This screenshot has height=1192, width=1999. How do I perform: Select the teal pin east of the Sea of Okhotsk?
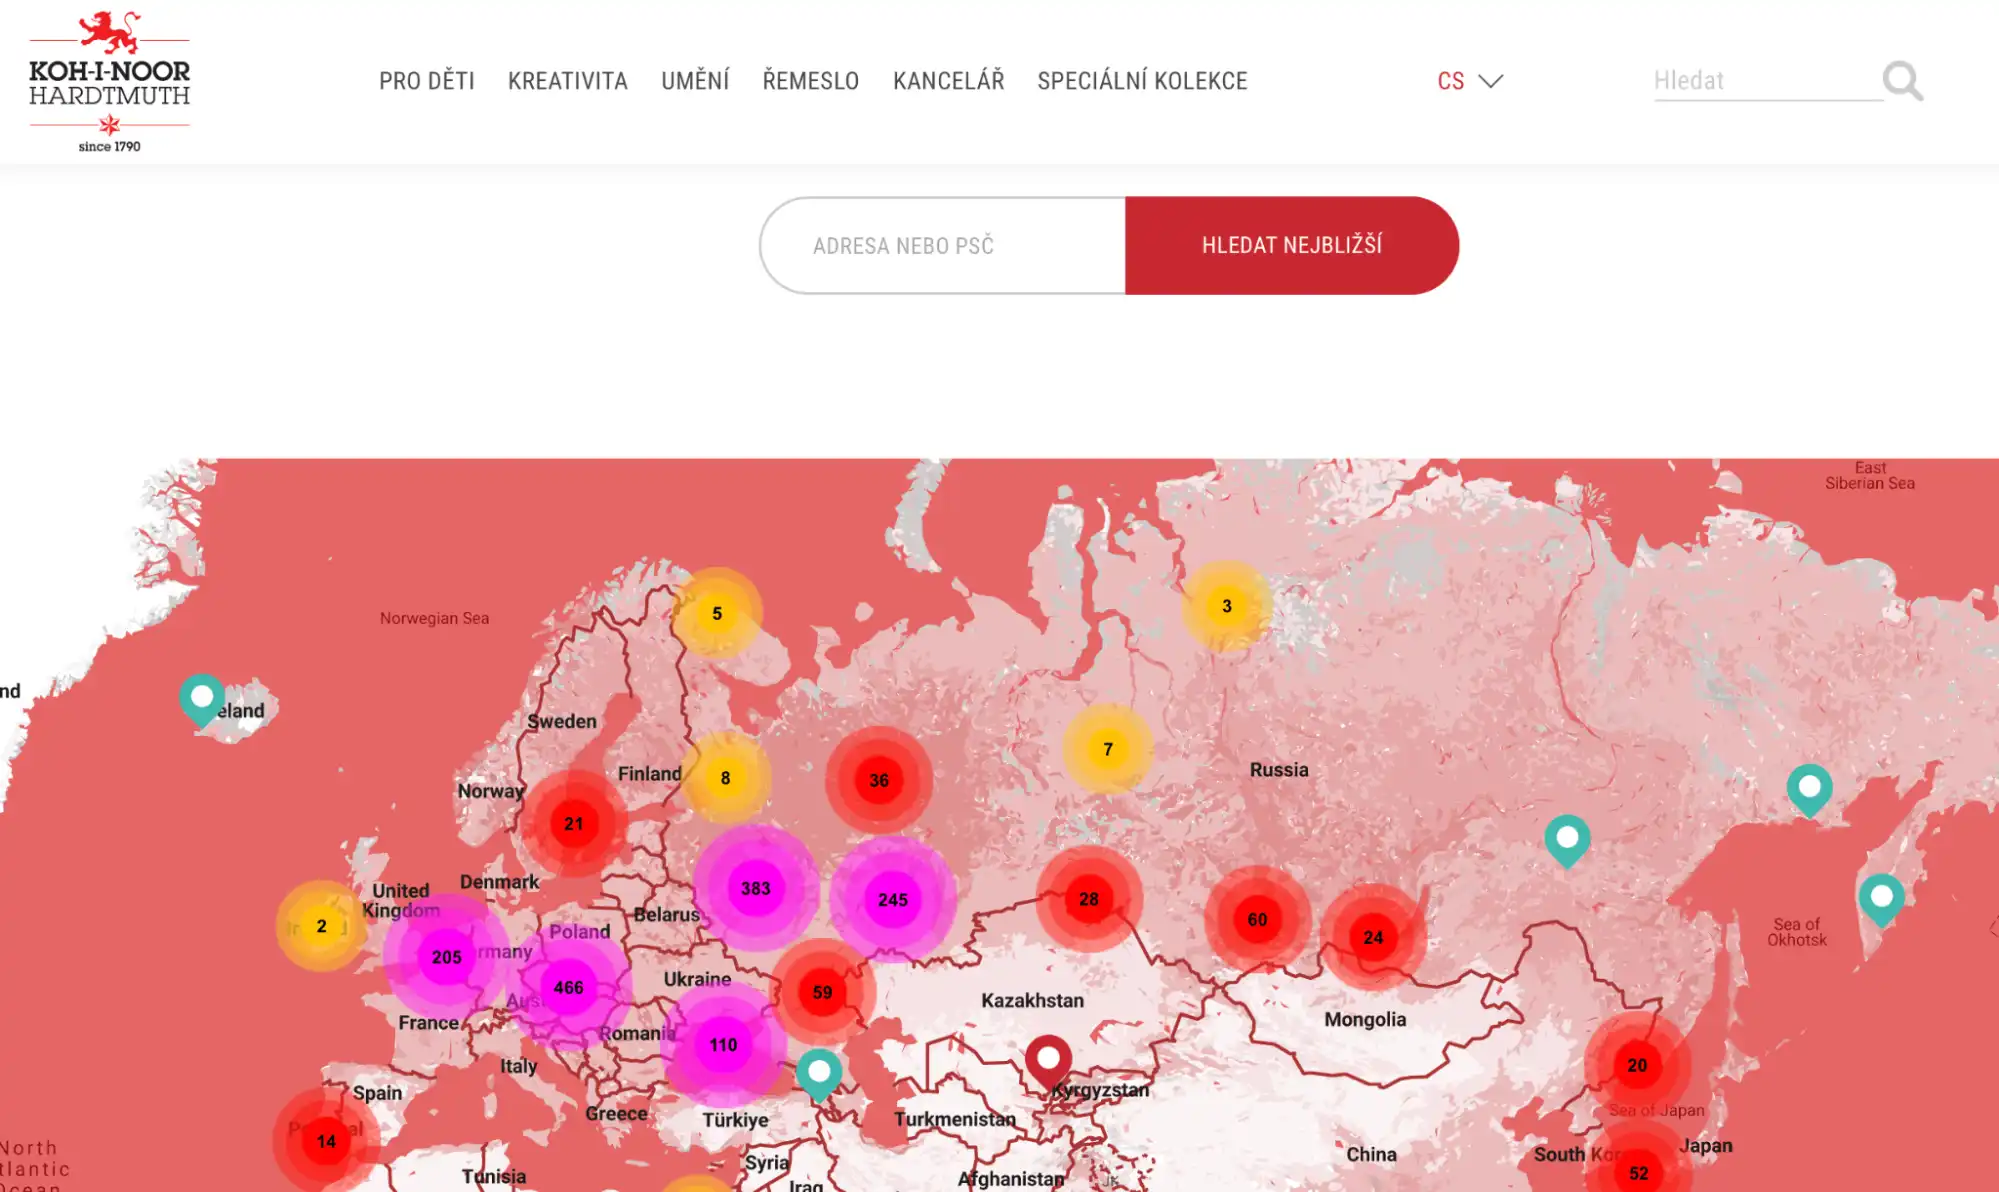click(1881, 899)
